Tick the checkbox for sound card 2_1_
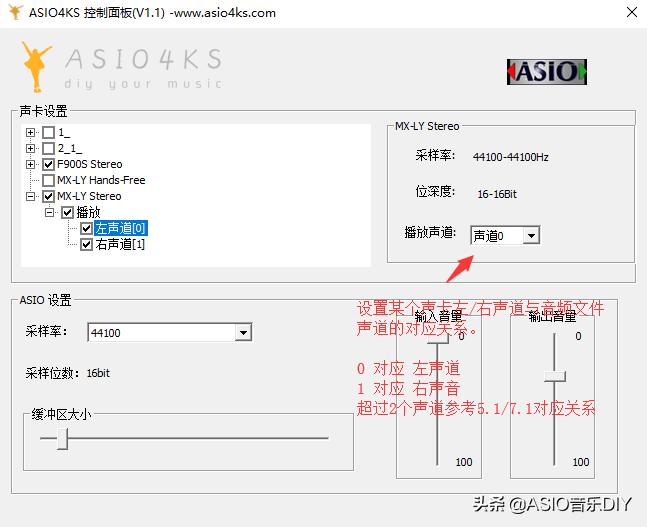The width and height of the screenshot is (647, 527). tap(49, 148)
